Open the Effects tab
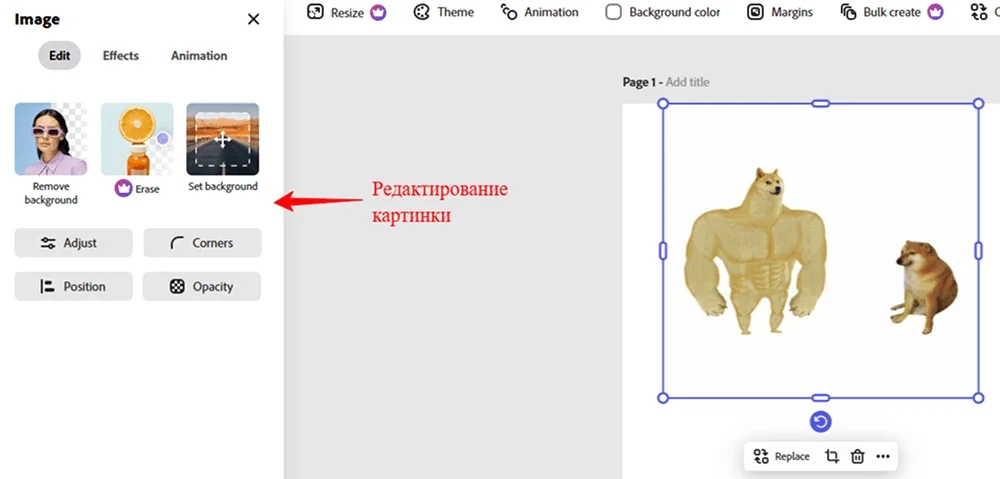 click(x=121, y=55)
